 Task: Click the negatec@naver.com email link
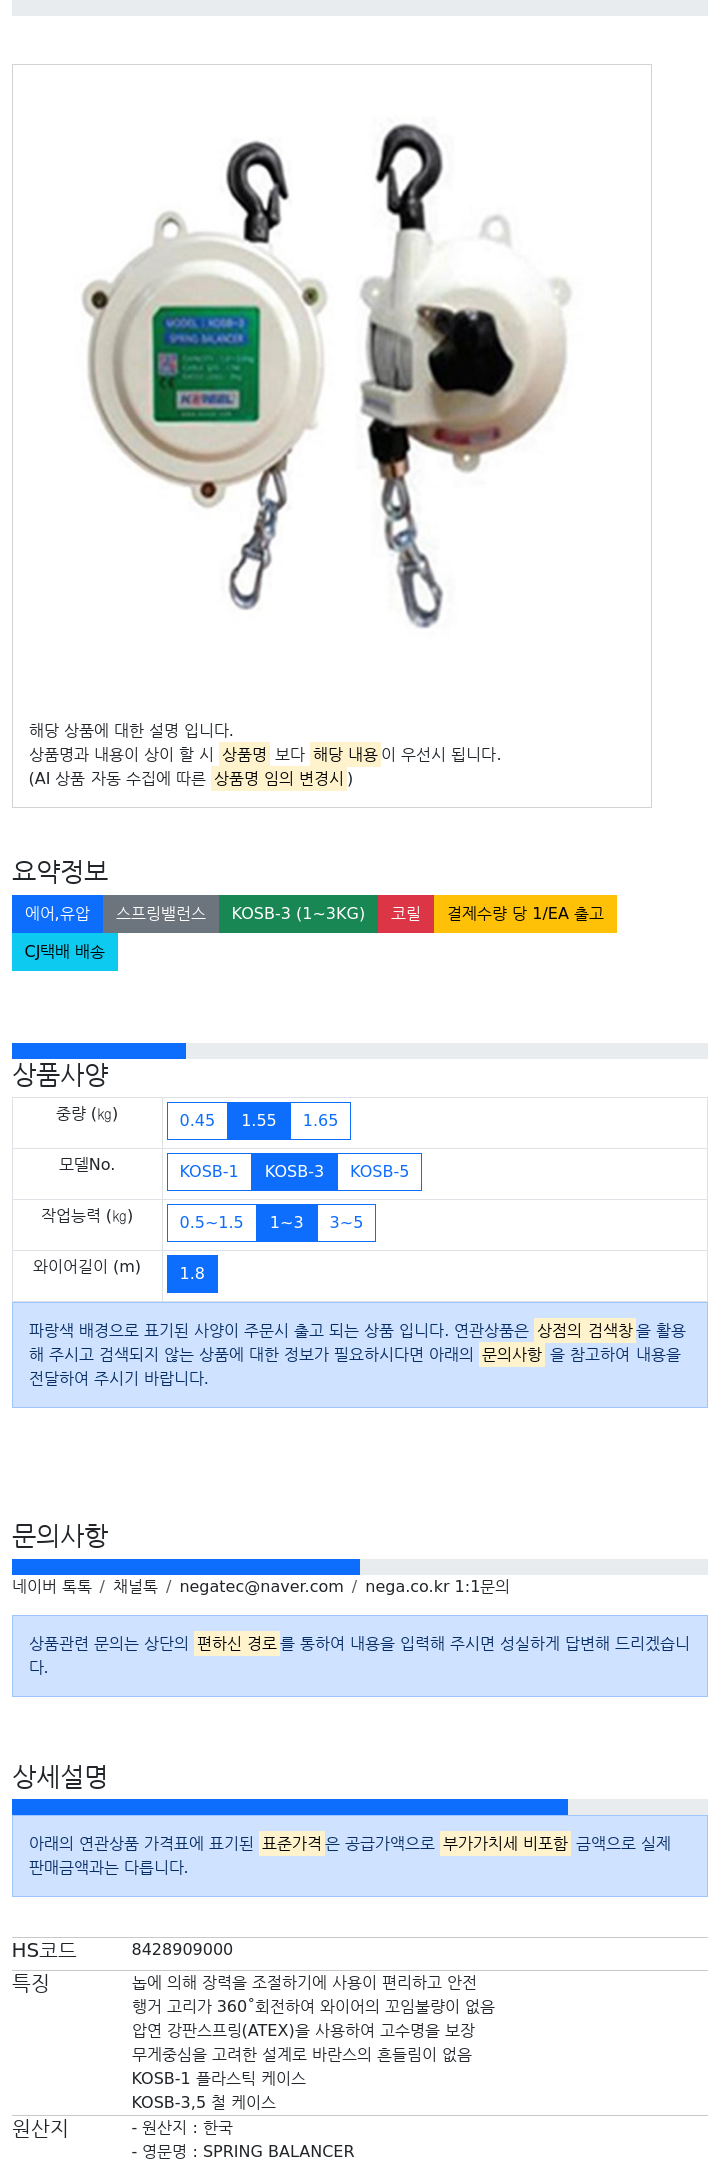pyautogui.click(x=261, y=1586)
